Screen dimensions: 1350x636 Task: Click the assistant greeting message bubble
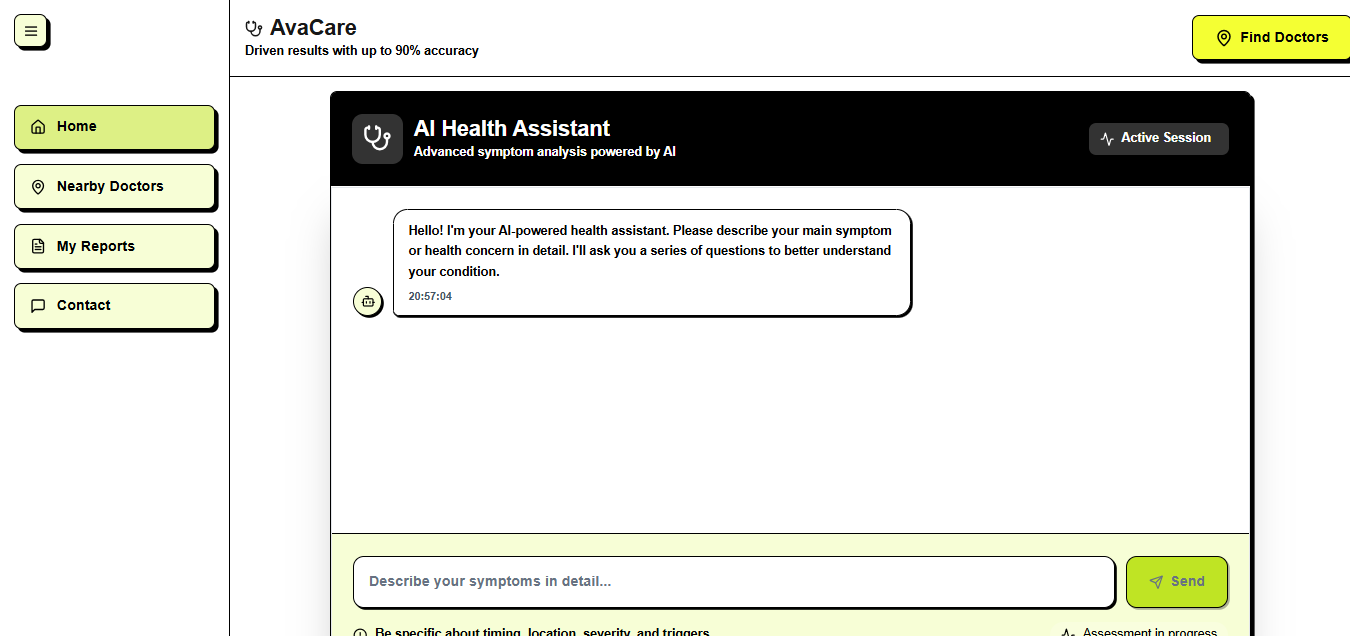(x=652, y=262)
